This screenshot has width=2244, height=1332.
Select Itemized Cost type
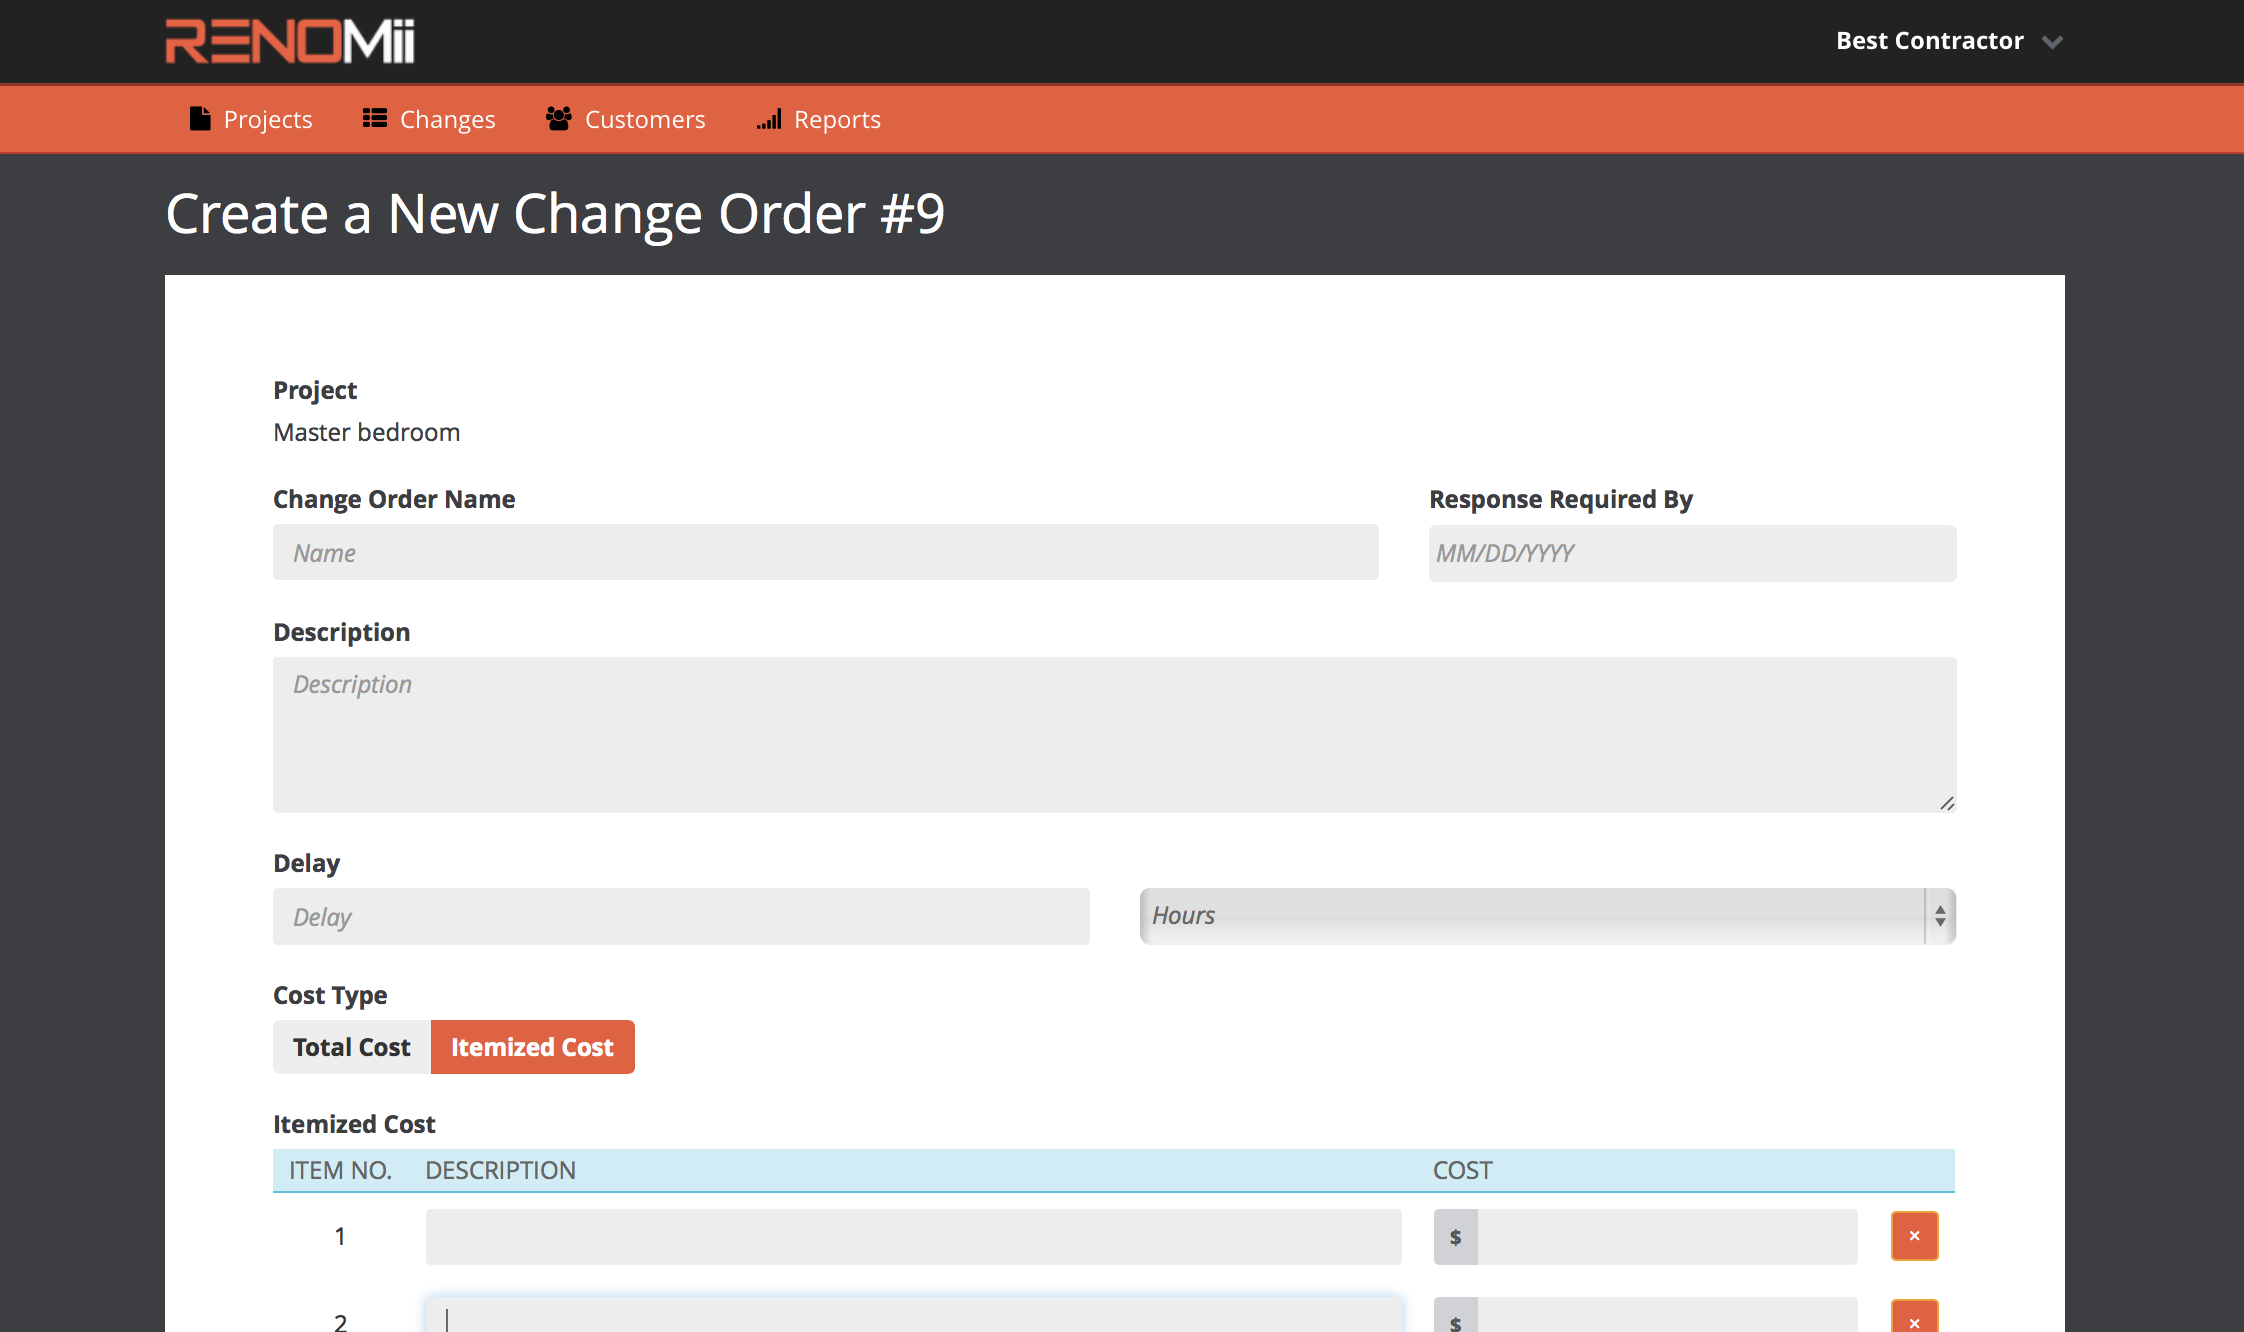(532, 1047)
